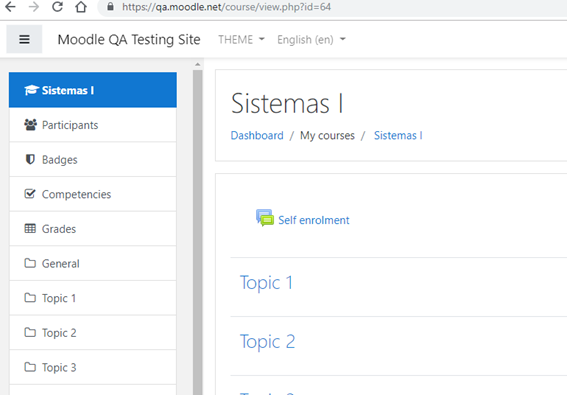Click the Topic 3 folder icon in sidebar
Image resolution: width=567 pixels, height=395 pixels.
click(x=30, y=367)
